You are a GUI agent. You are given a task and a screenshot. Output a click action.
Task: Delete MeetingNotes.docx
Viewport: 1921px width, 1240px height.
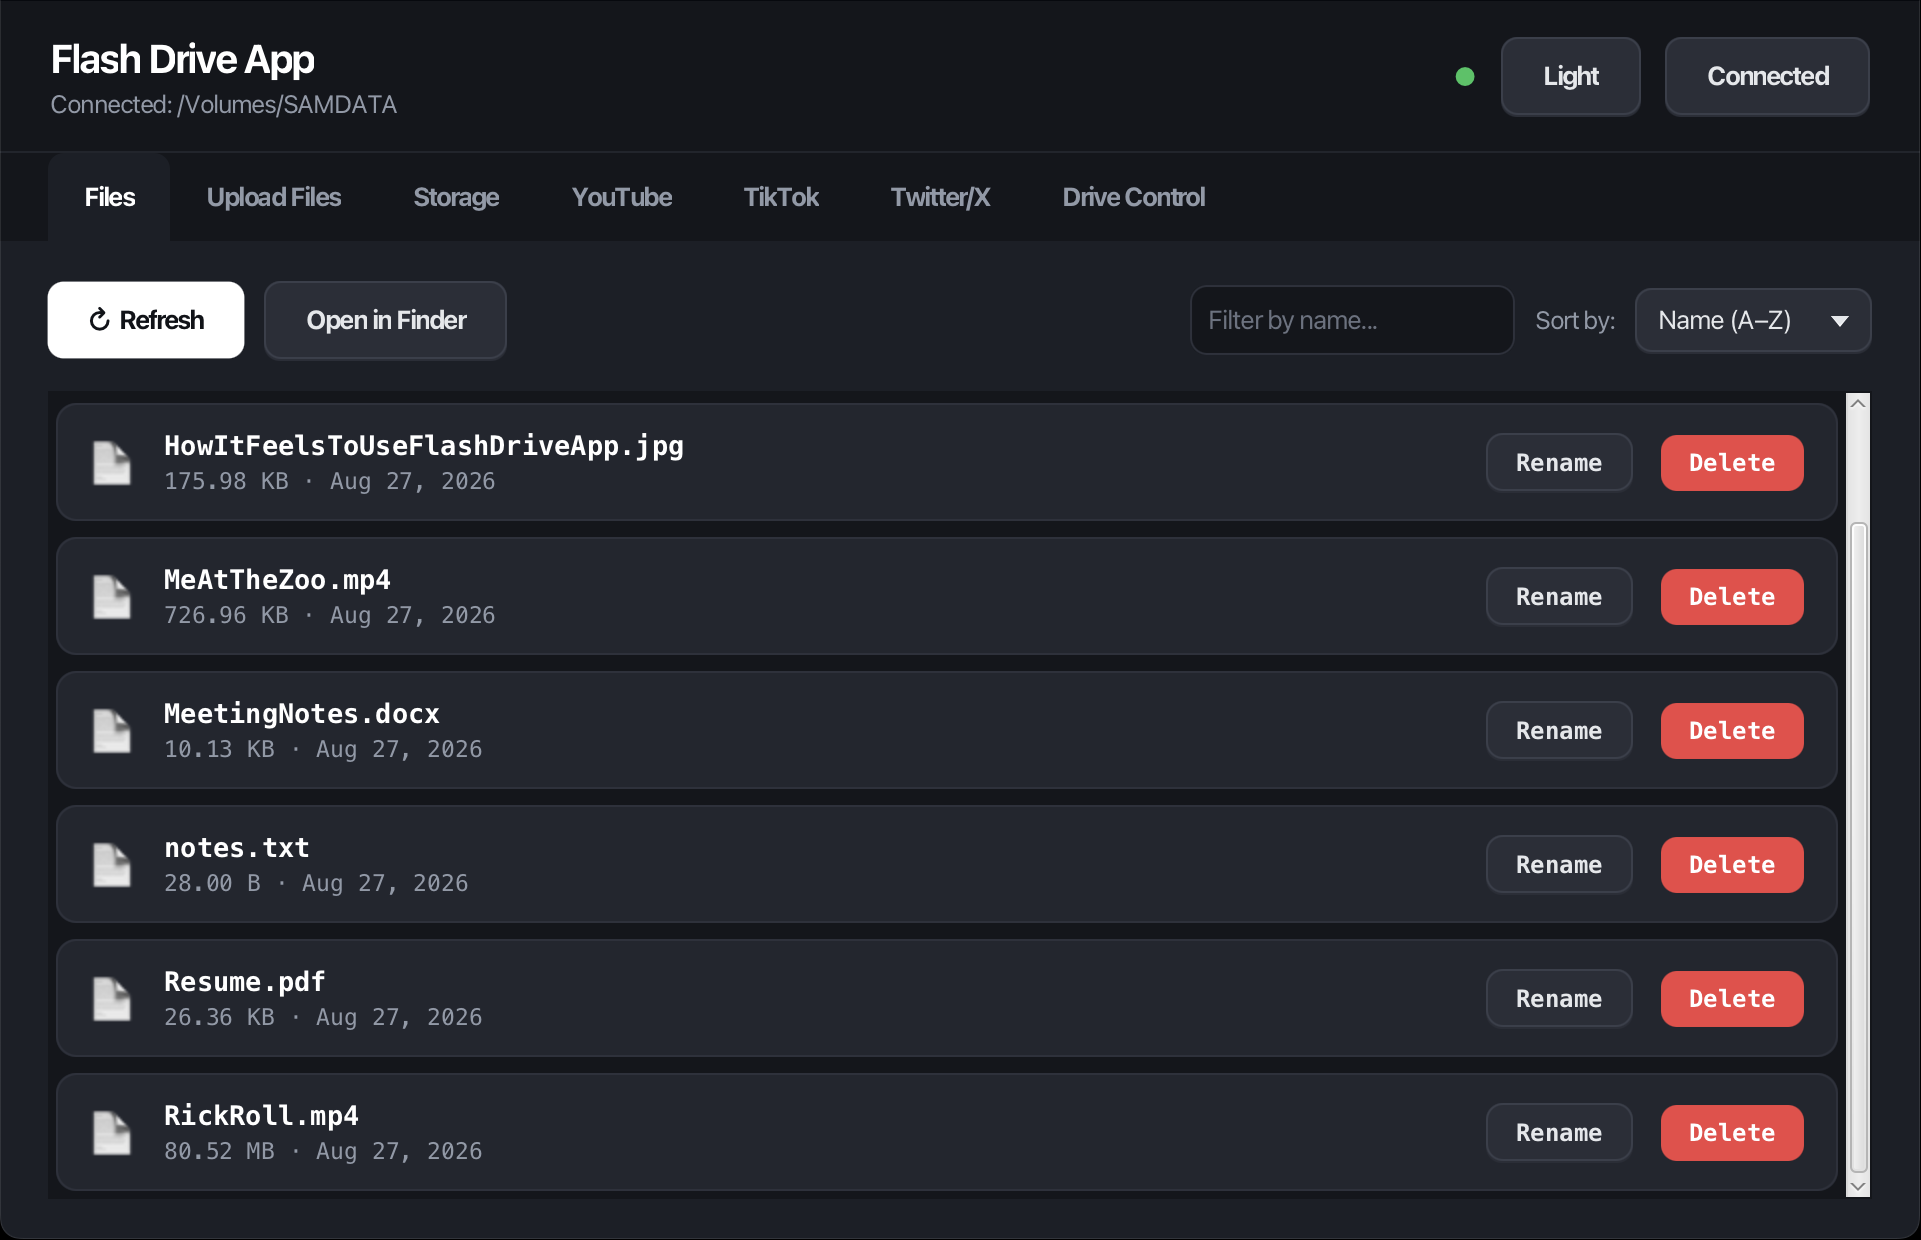tap(1732, 731)
